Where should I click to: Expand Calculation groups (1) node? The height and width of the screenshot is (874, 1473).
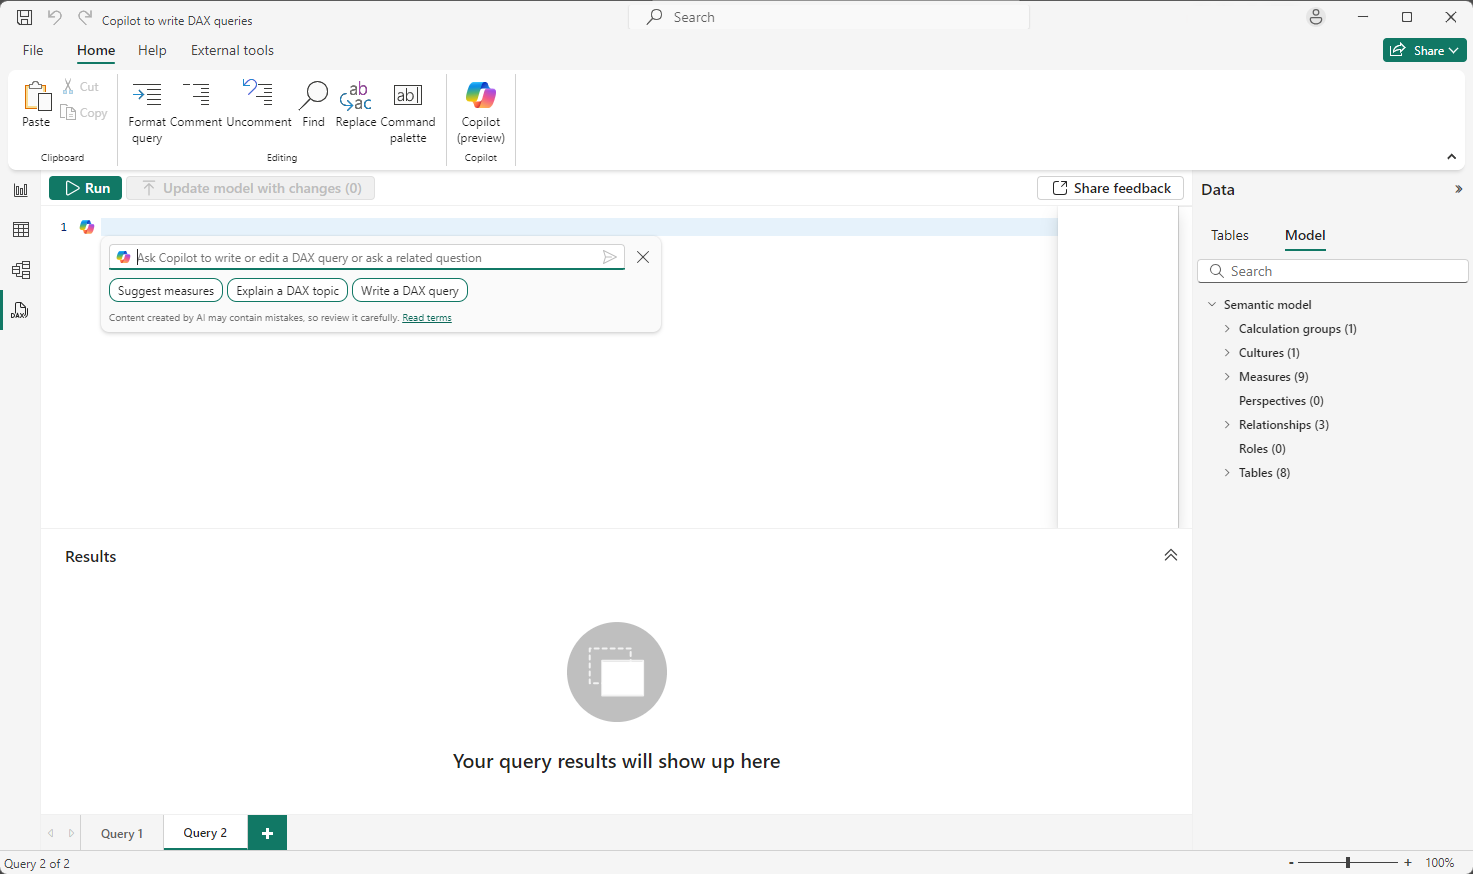coord(1227,329)
